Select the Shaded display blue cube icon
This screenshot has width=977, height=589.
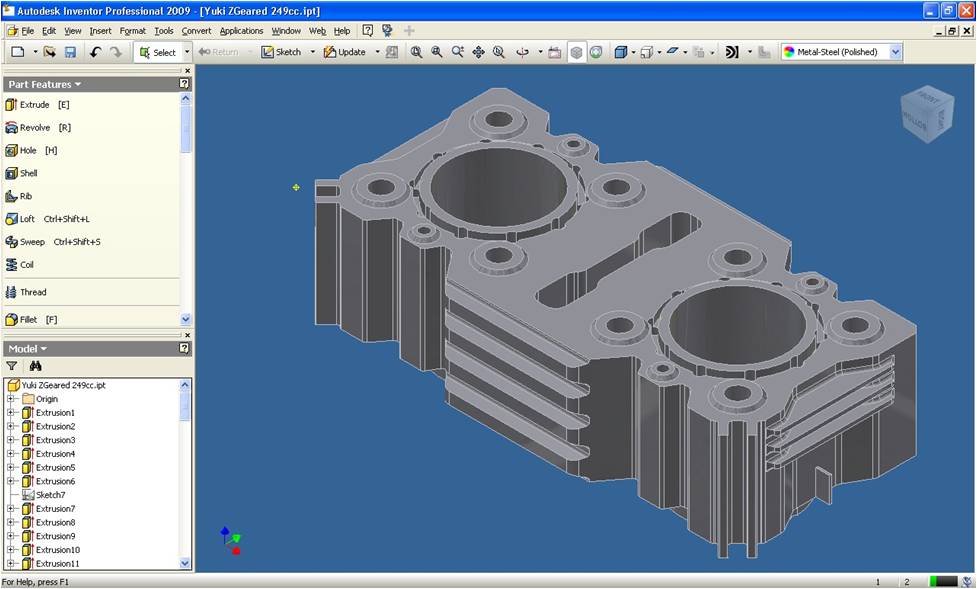pyautogui.click(x=621, y=52)
